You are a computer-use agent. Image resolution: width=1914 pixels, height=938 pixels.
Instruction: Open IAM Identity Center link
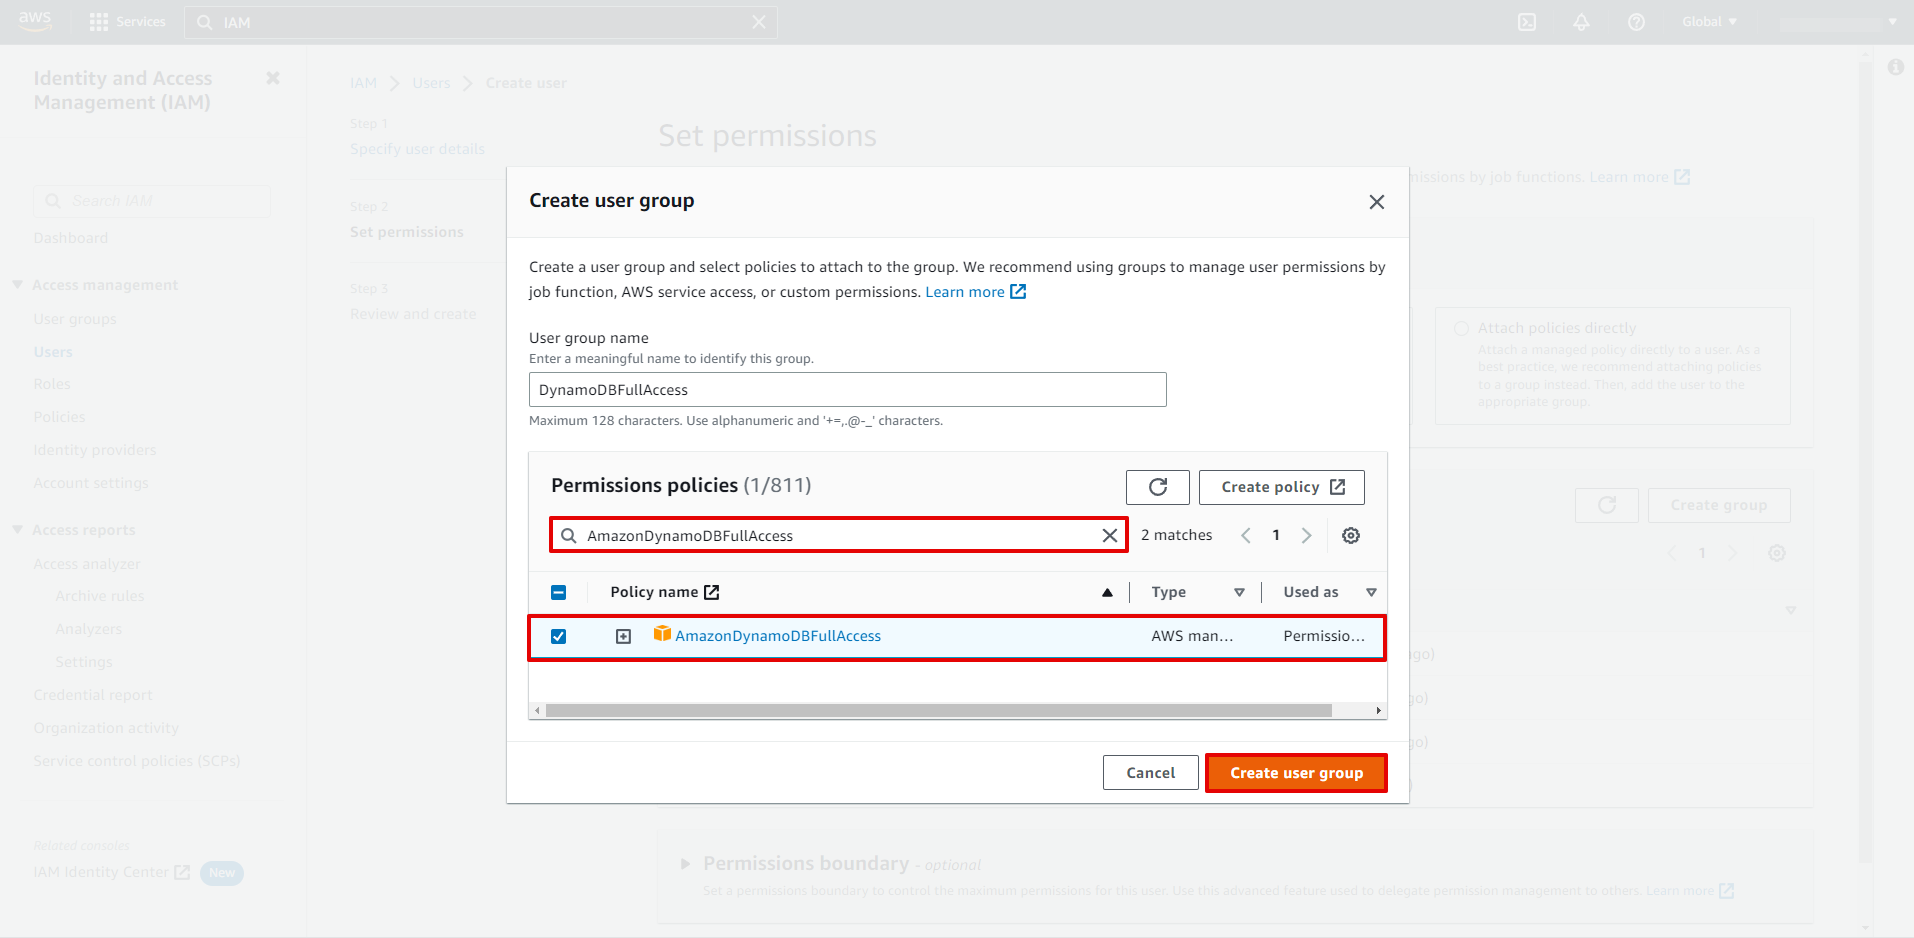click(111, 872)
